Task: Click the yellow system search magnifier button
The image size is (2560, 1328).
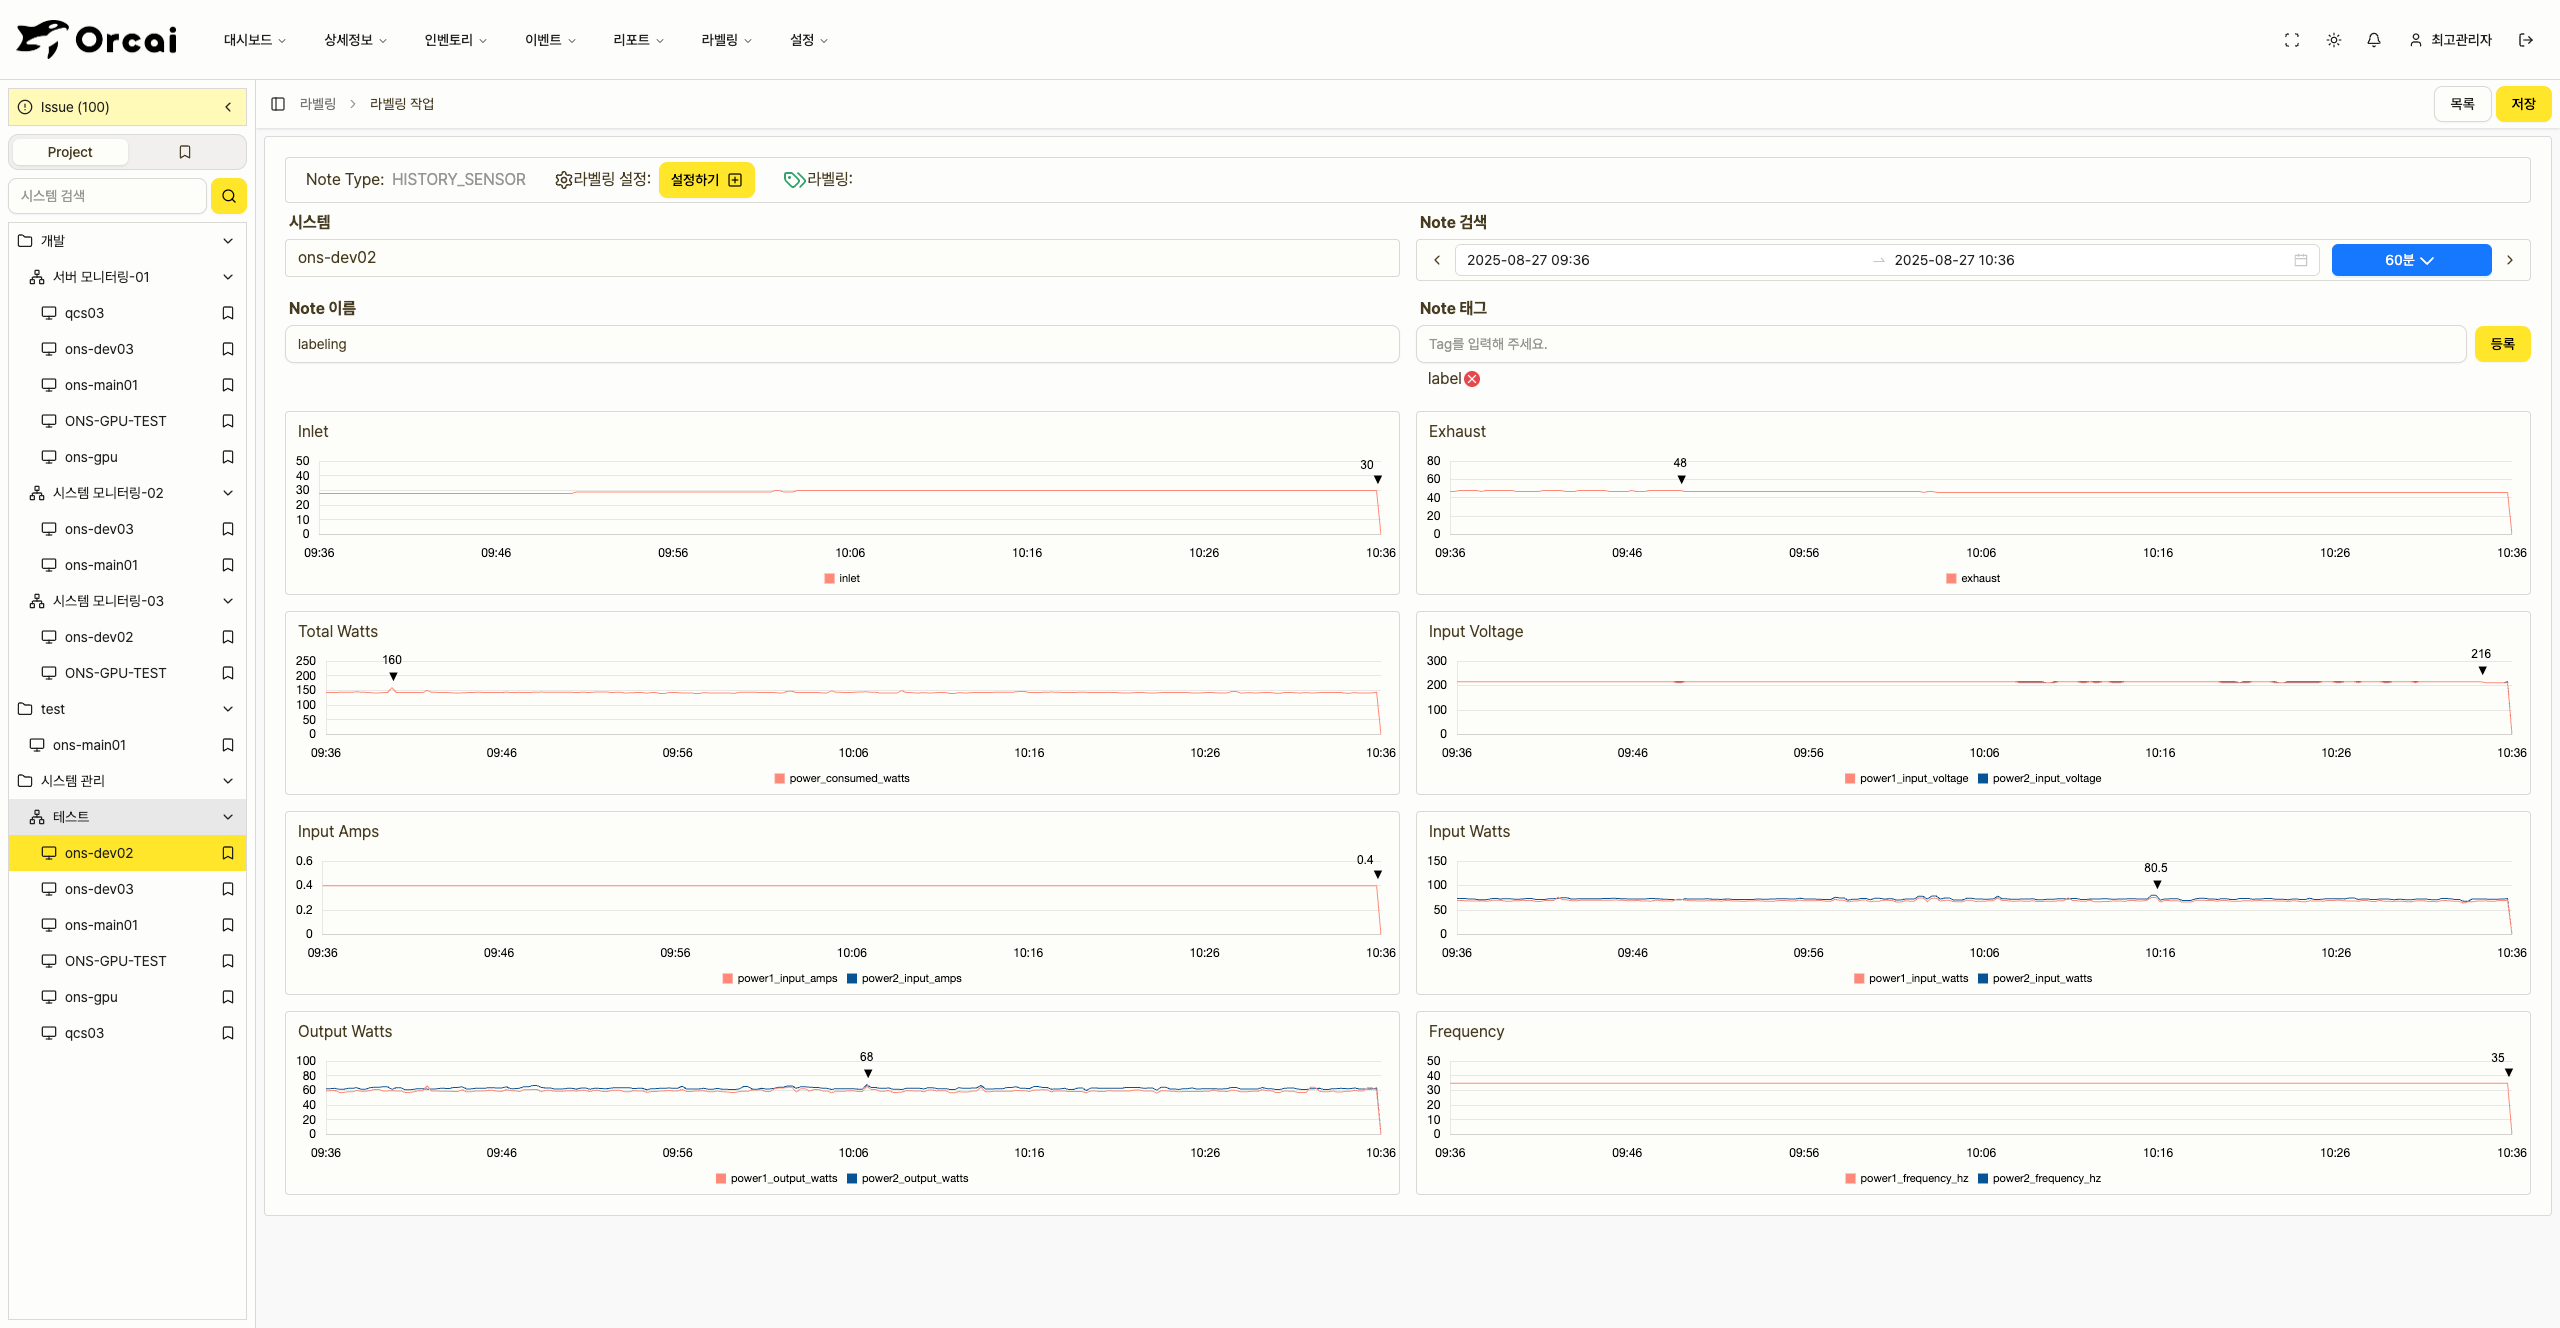Action: pos(228,196)
